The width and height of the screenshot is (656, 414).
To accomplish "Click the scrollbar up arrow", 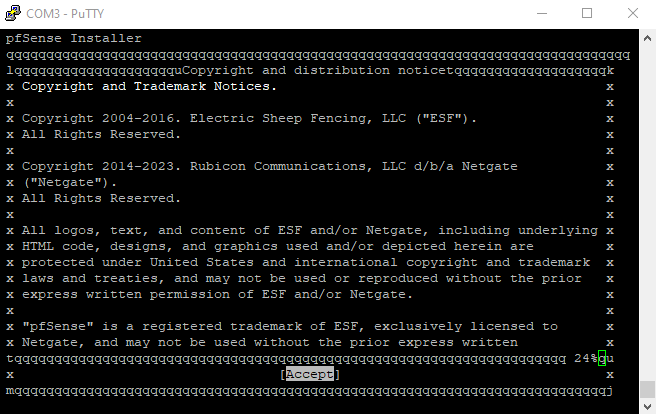I will click(x=647, y=38).
